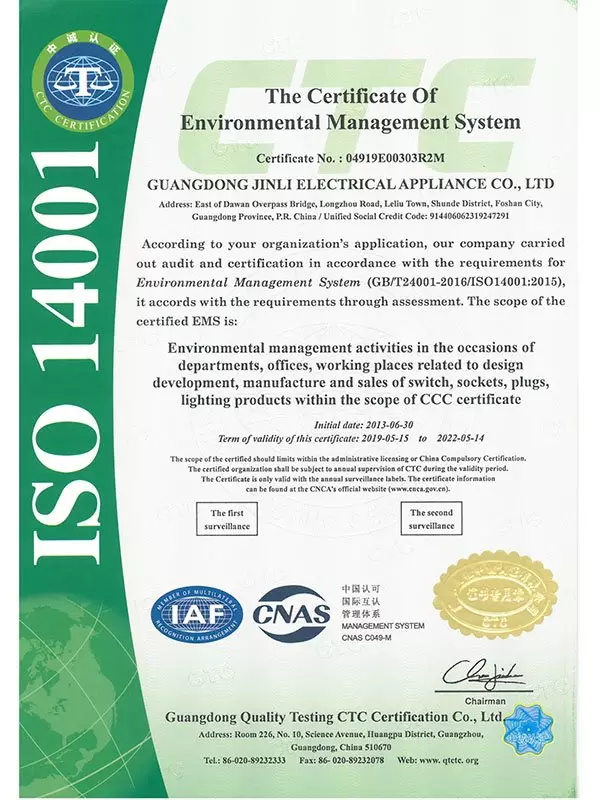Click validity start date 2019-05-15
Image resolution: width=600 pixels, height=800 pixels.
(x=385, y=438)
